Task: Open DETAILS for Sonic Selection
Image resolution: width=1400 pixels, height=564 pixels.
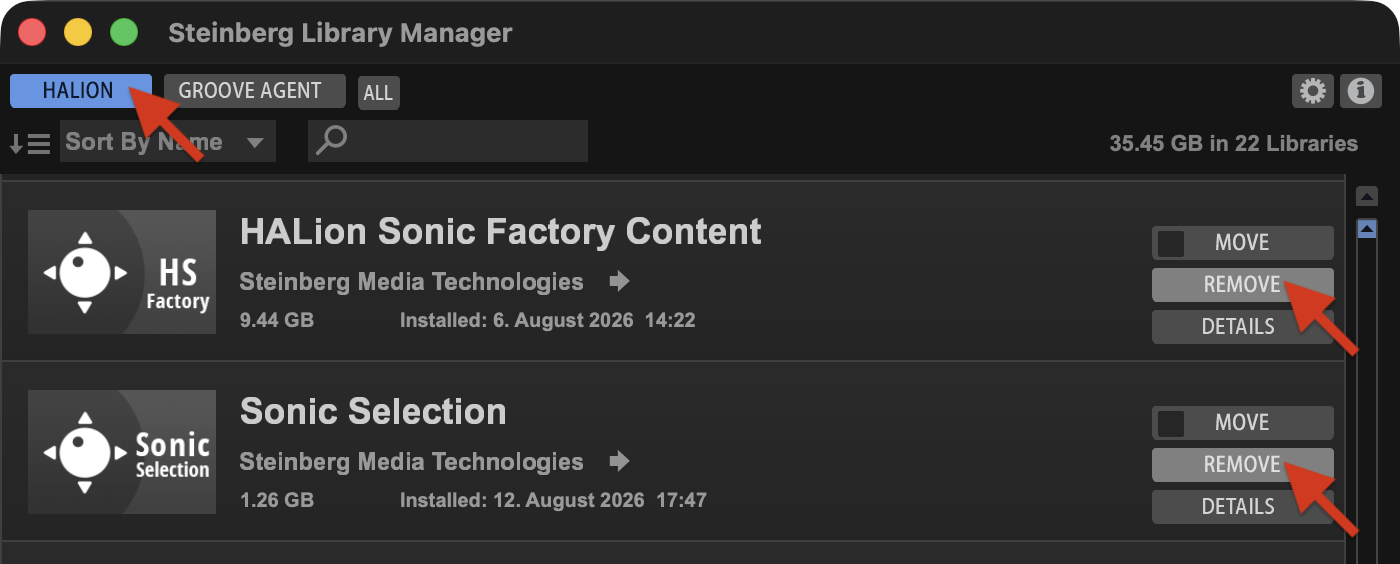Action: pos(1243,507)
